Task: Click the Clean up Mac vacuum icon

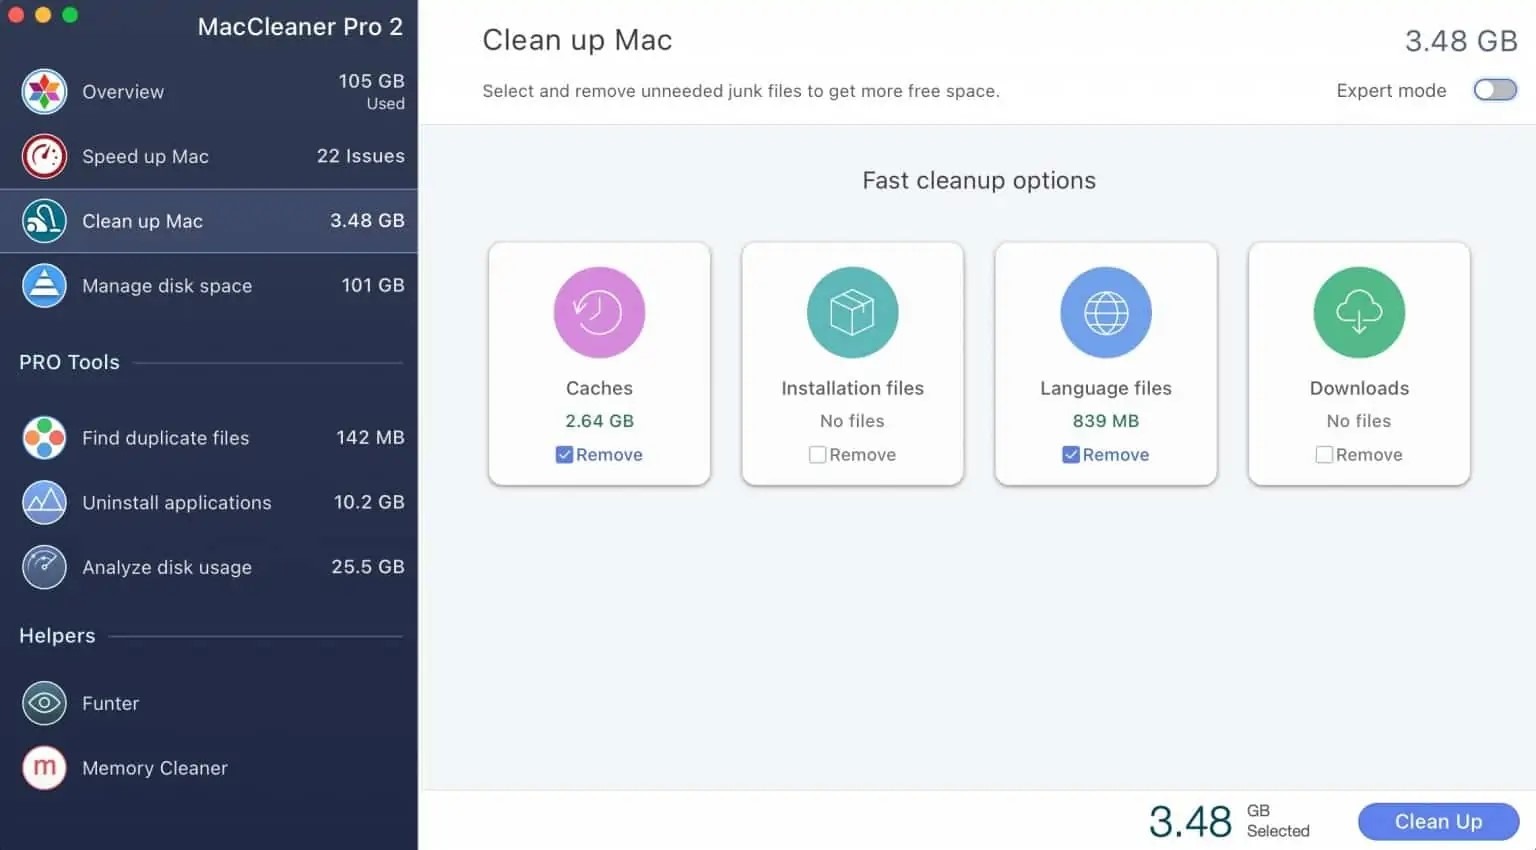Action: point(44,221)
